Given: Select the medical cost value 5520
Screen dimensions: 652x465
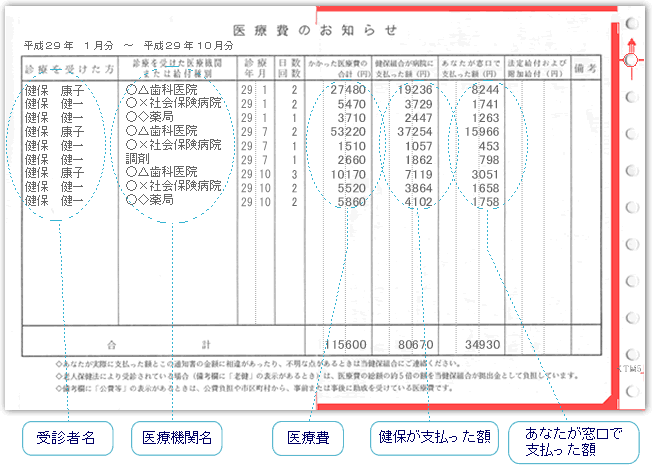Looking at the screenshot, I should click(351, 188).
